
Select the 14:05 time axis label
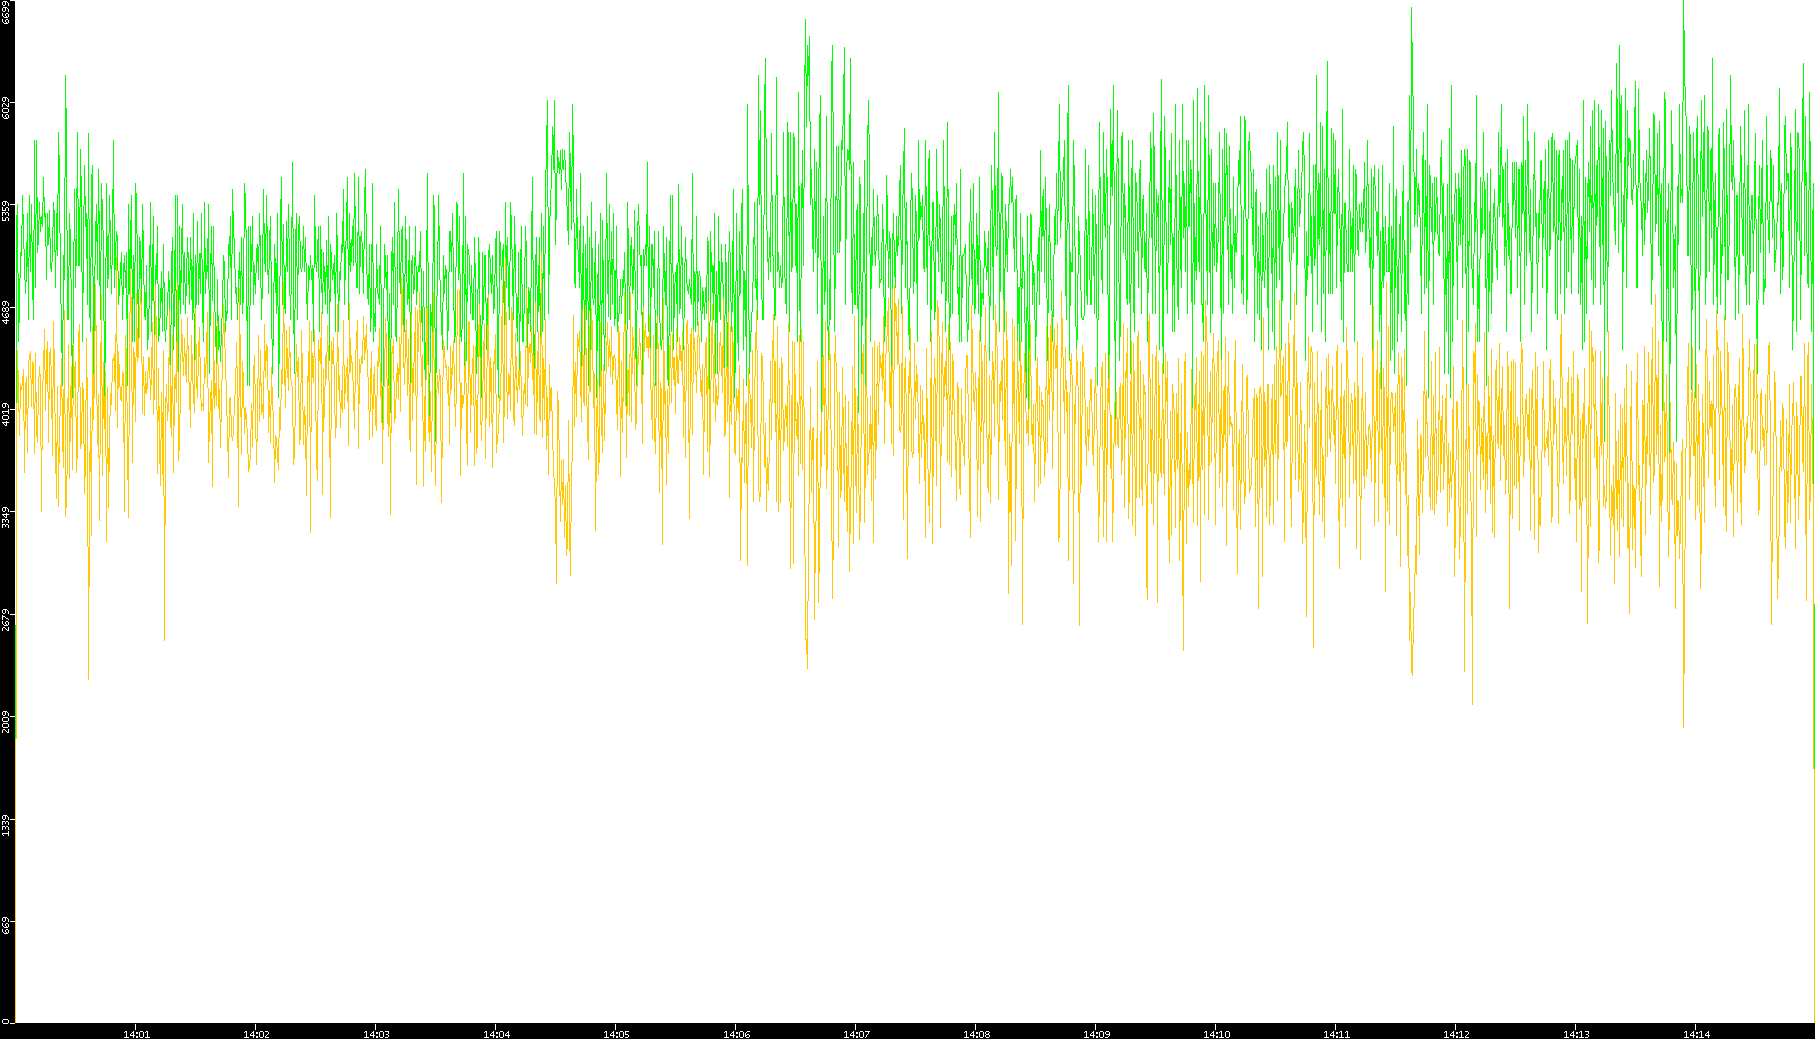coord(616,1034)
